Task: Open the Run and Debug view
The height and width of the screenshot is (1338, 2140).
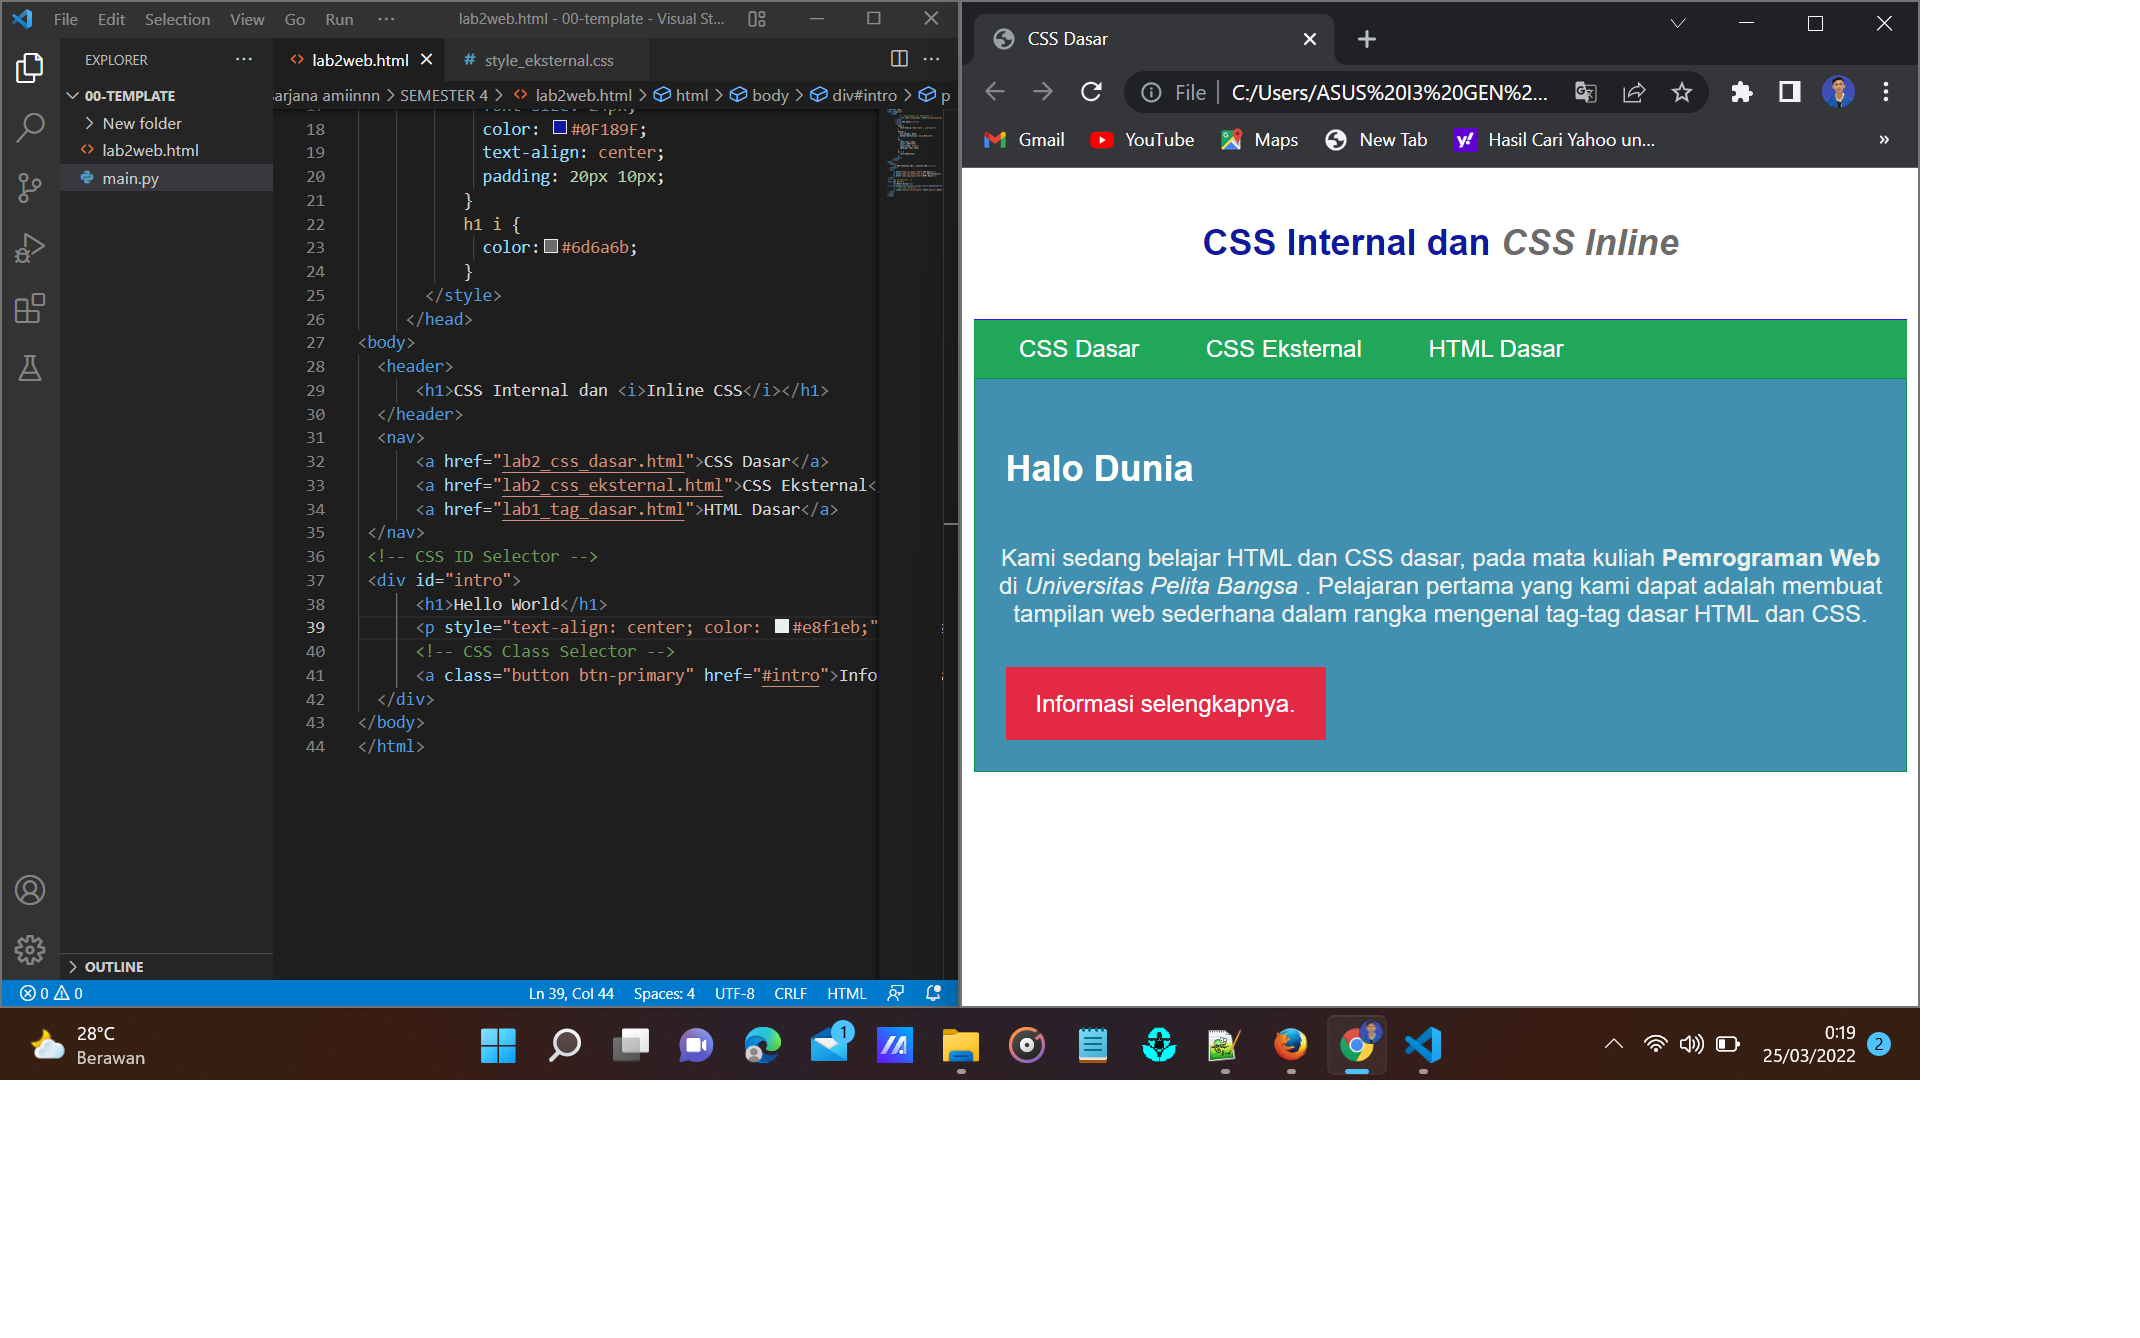Action: pyautogui.click(x=30, y=248)
